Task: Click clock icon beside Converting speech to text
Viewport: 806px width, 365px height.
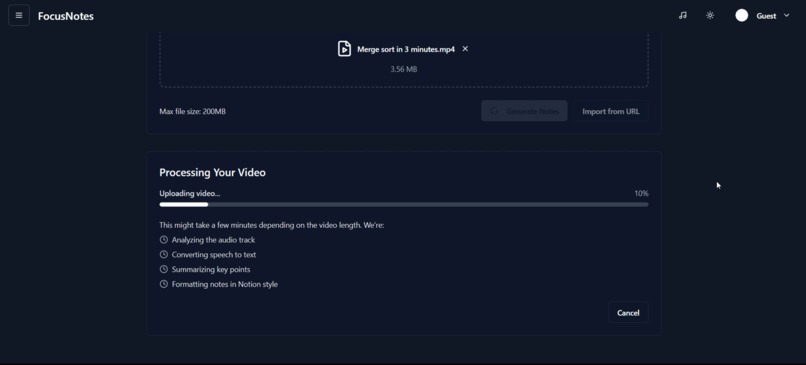Action: pos(163,254)
